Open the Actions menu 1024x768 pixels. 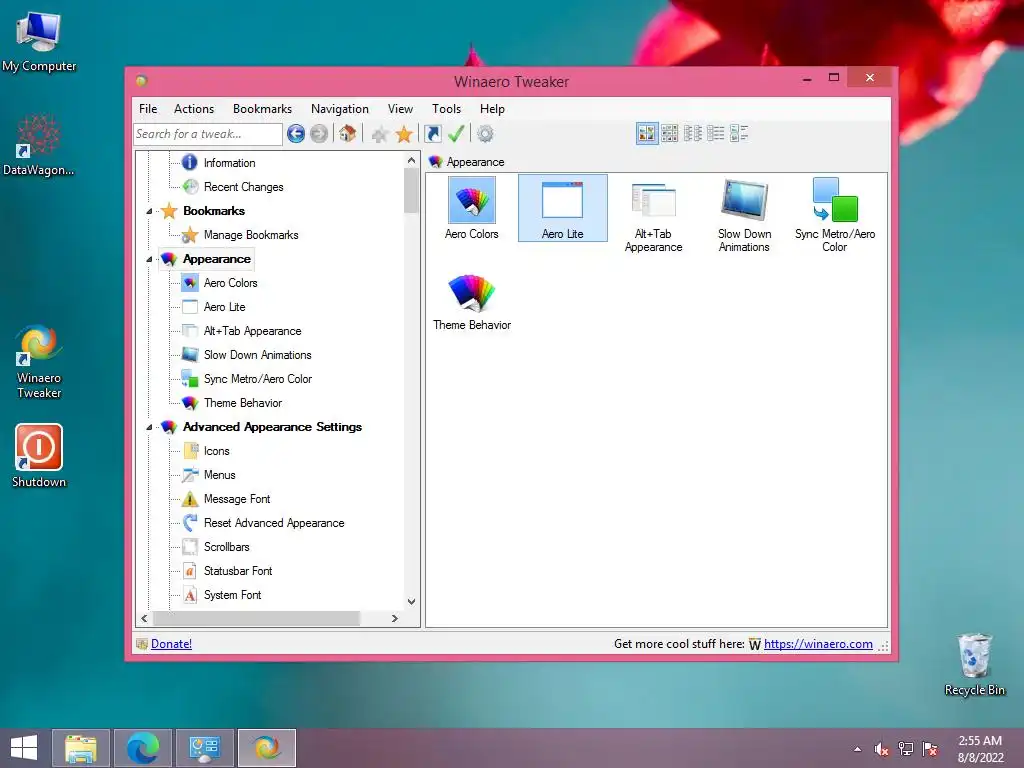193,108
